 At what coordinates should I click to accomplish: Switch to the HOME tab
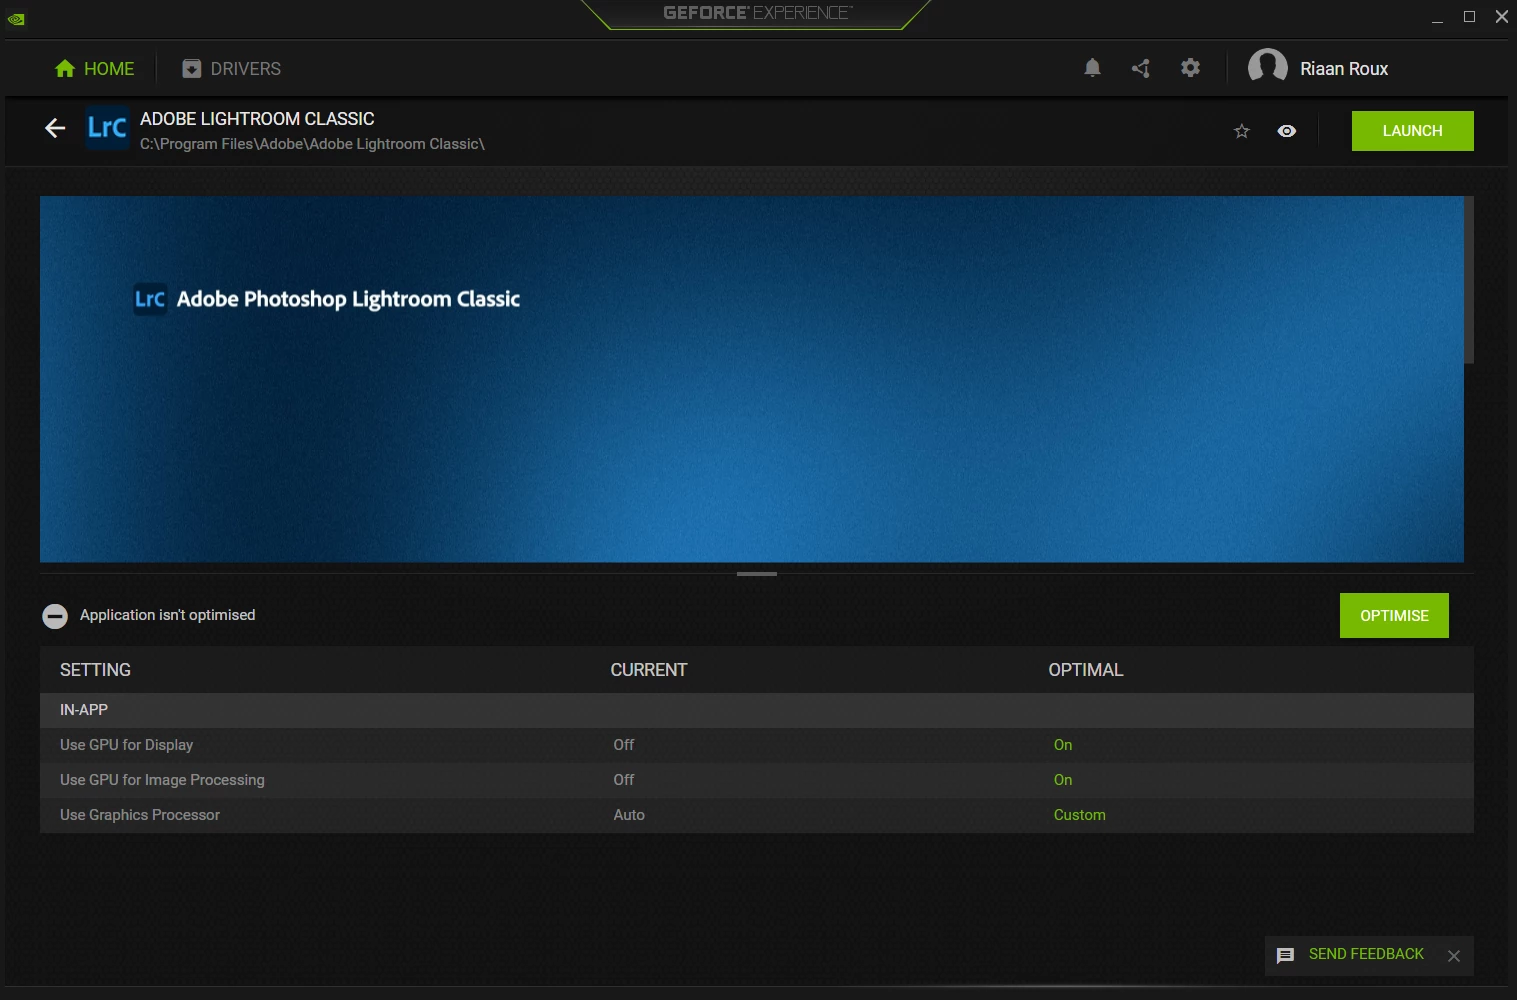tap(95, 69)
